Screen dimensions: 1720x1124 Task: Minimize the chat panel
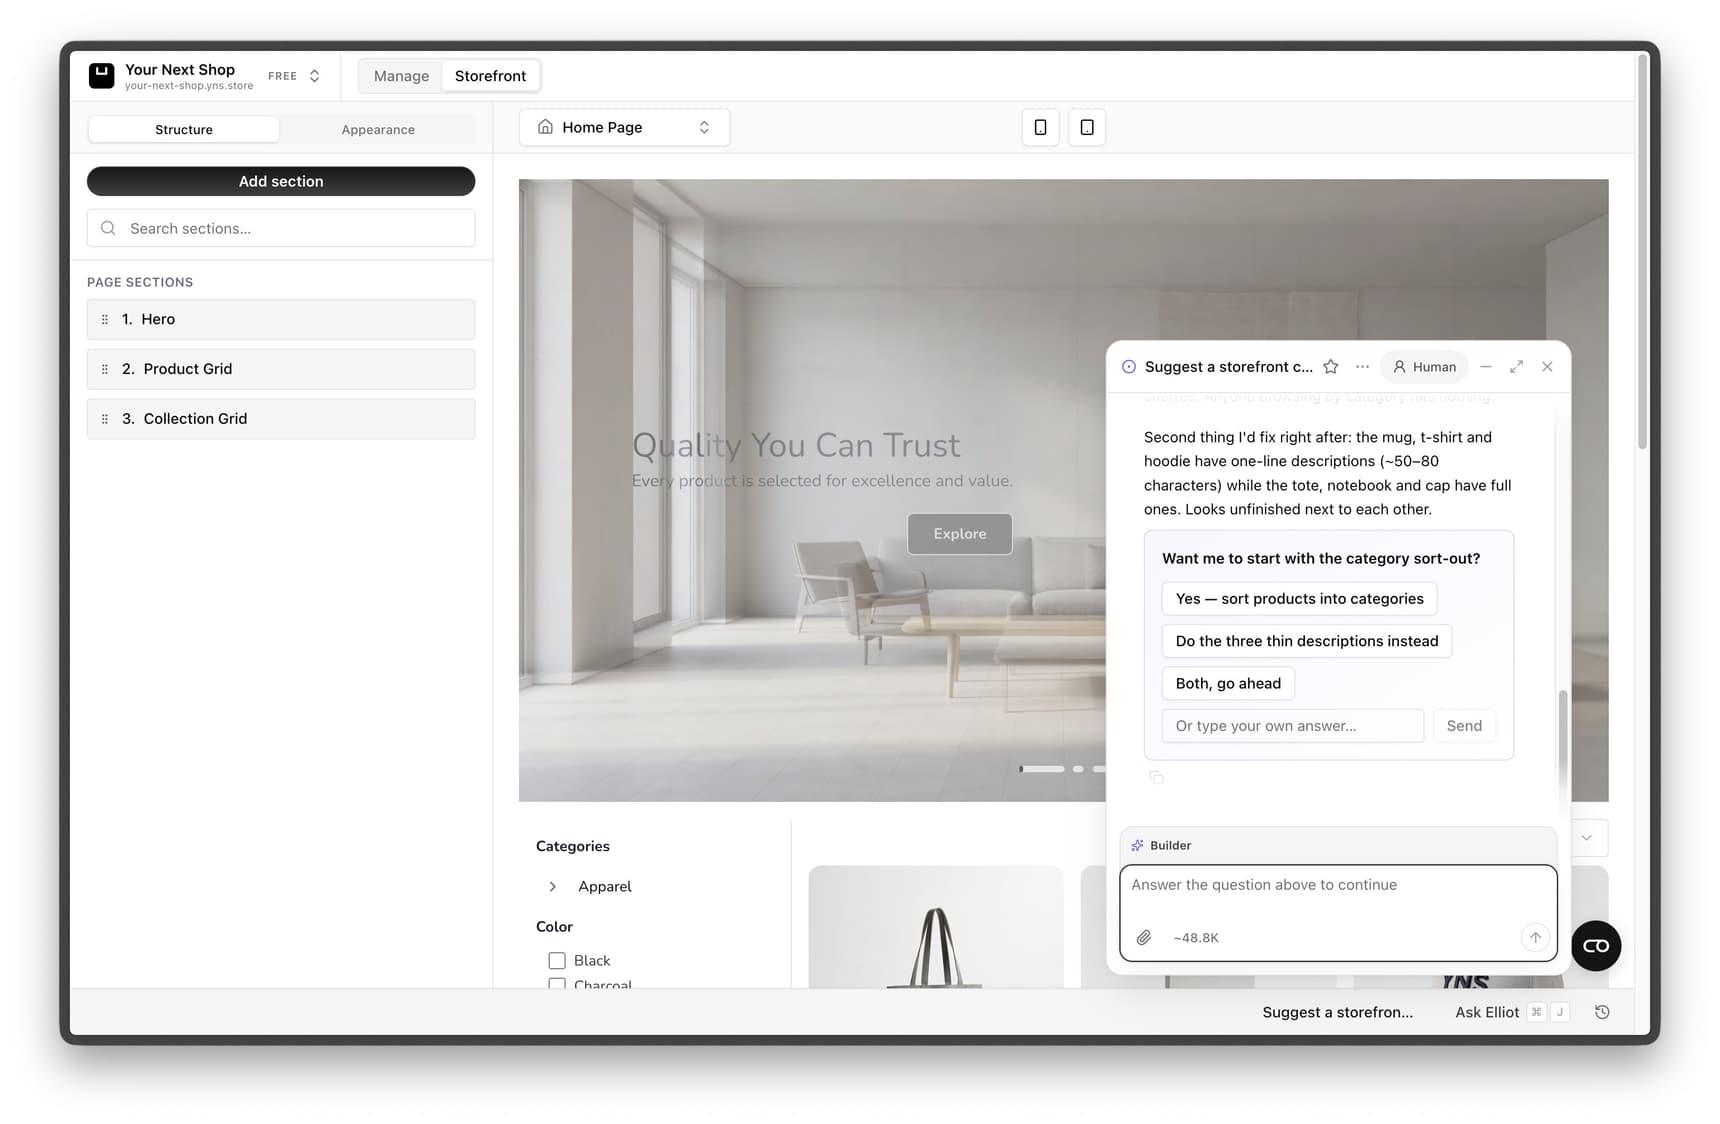click(1486, 367)
